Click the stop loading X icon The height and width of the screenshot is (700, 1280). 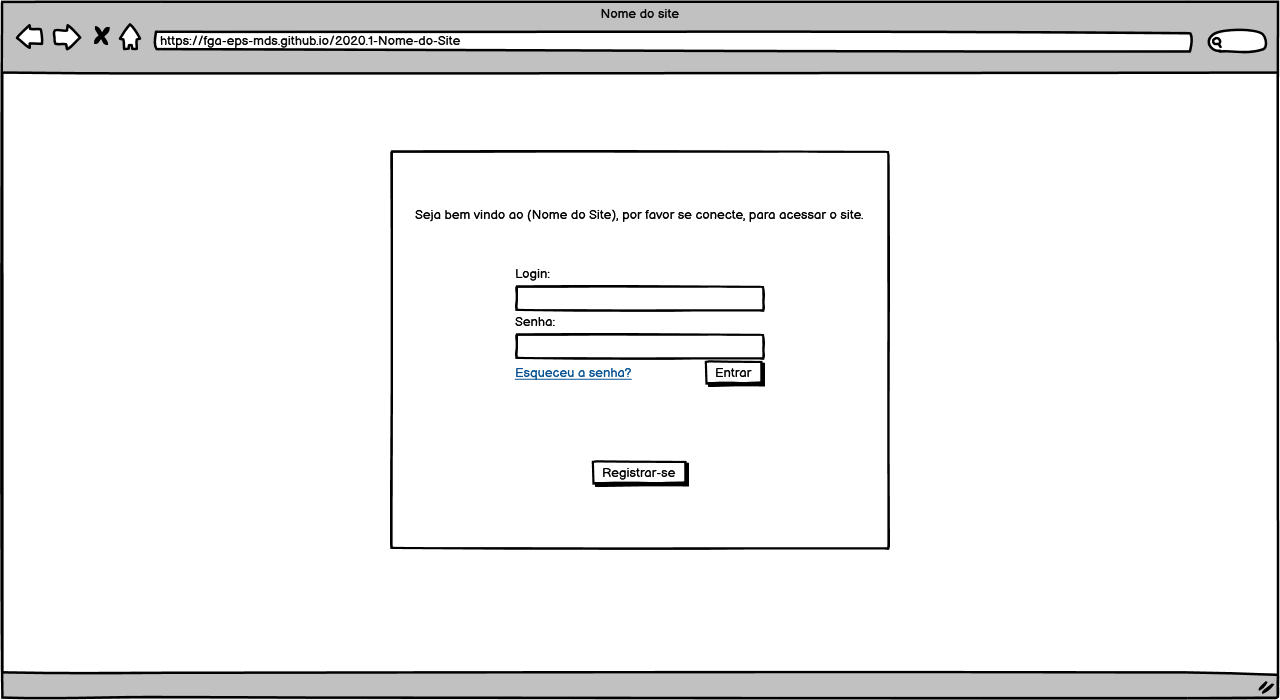(x=101, y=37)
